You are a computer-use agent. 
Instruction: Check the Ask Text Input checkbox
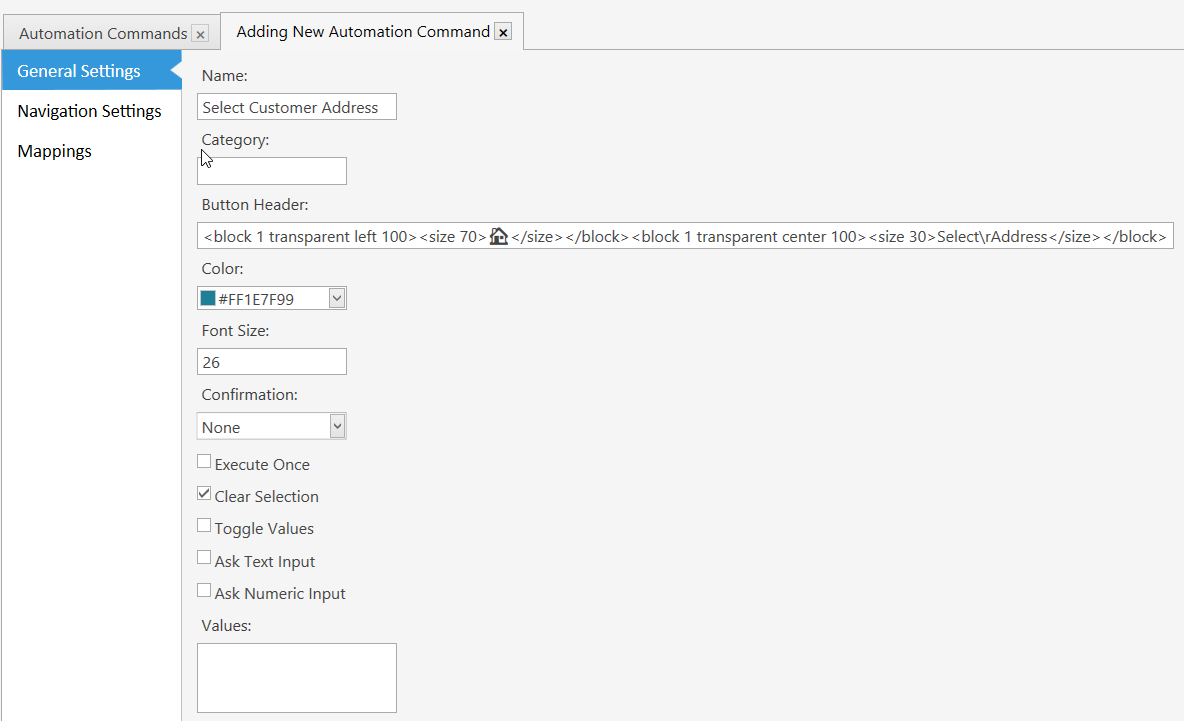[x=204, y=558]
